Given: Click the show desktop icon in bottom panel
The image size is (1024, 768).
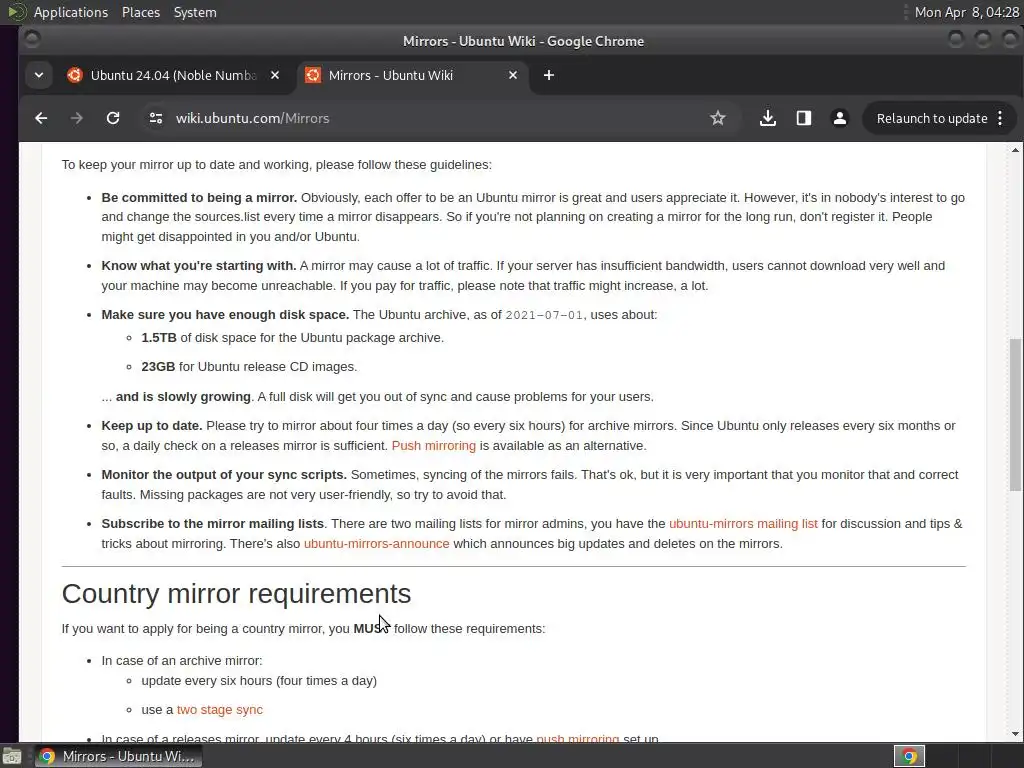Looking at the screenshot, I should coord(11,756).
